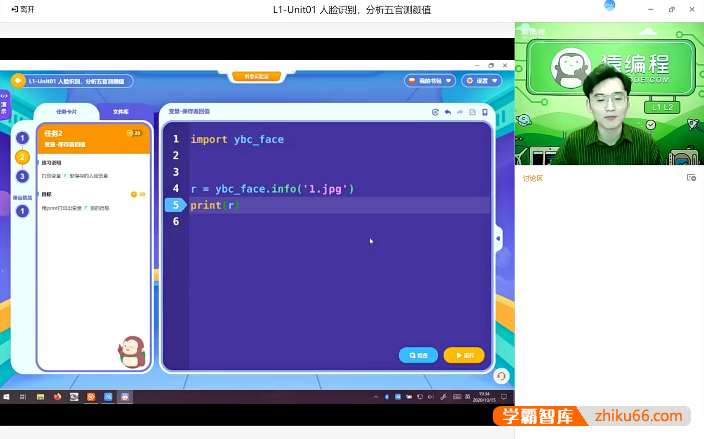Screen dimensions: 704x439
Task: Select highlighted task step 2 circle
Action: 22,157
